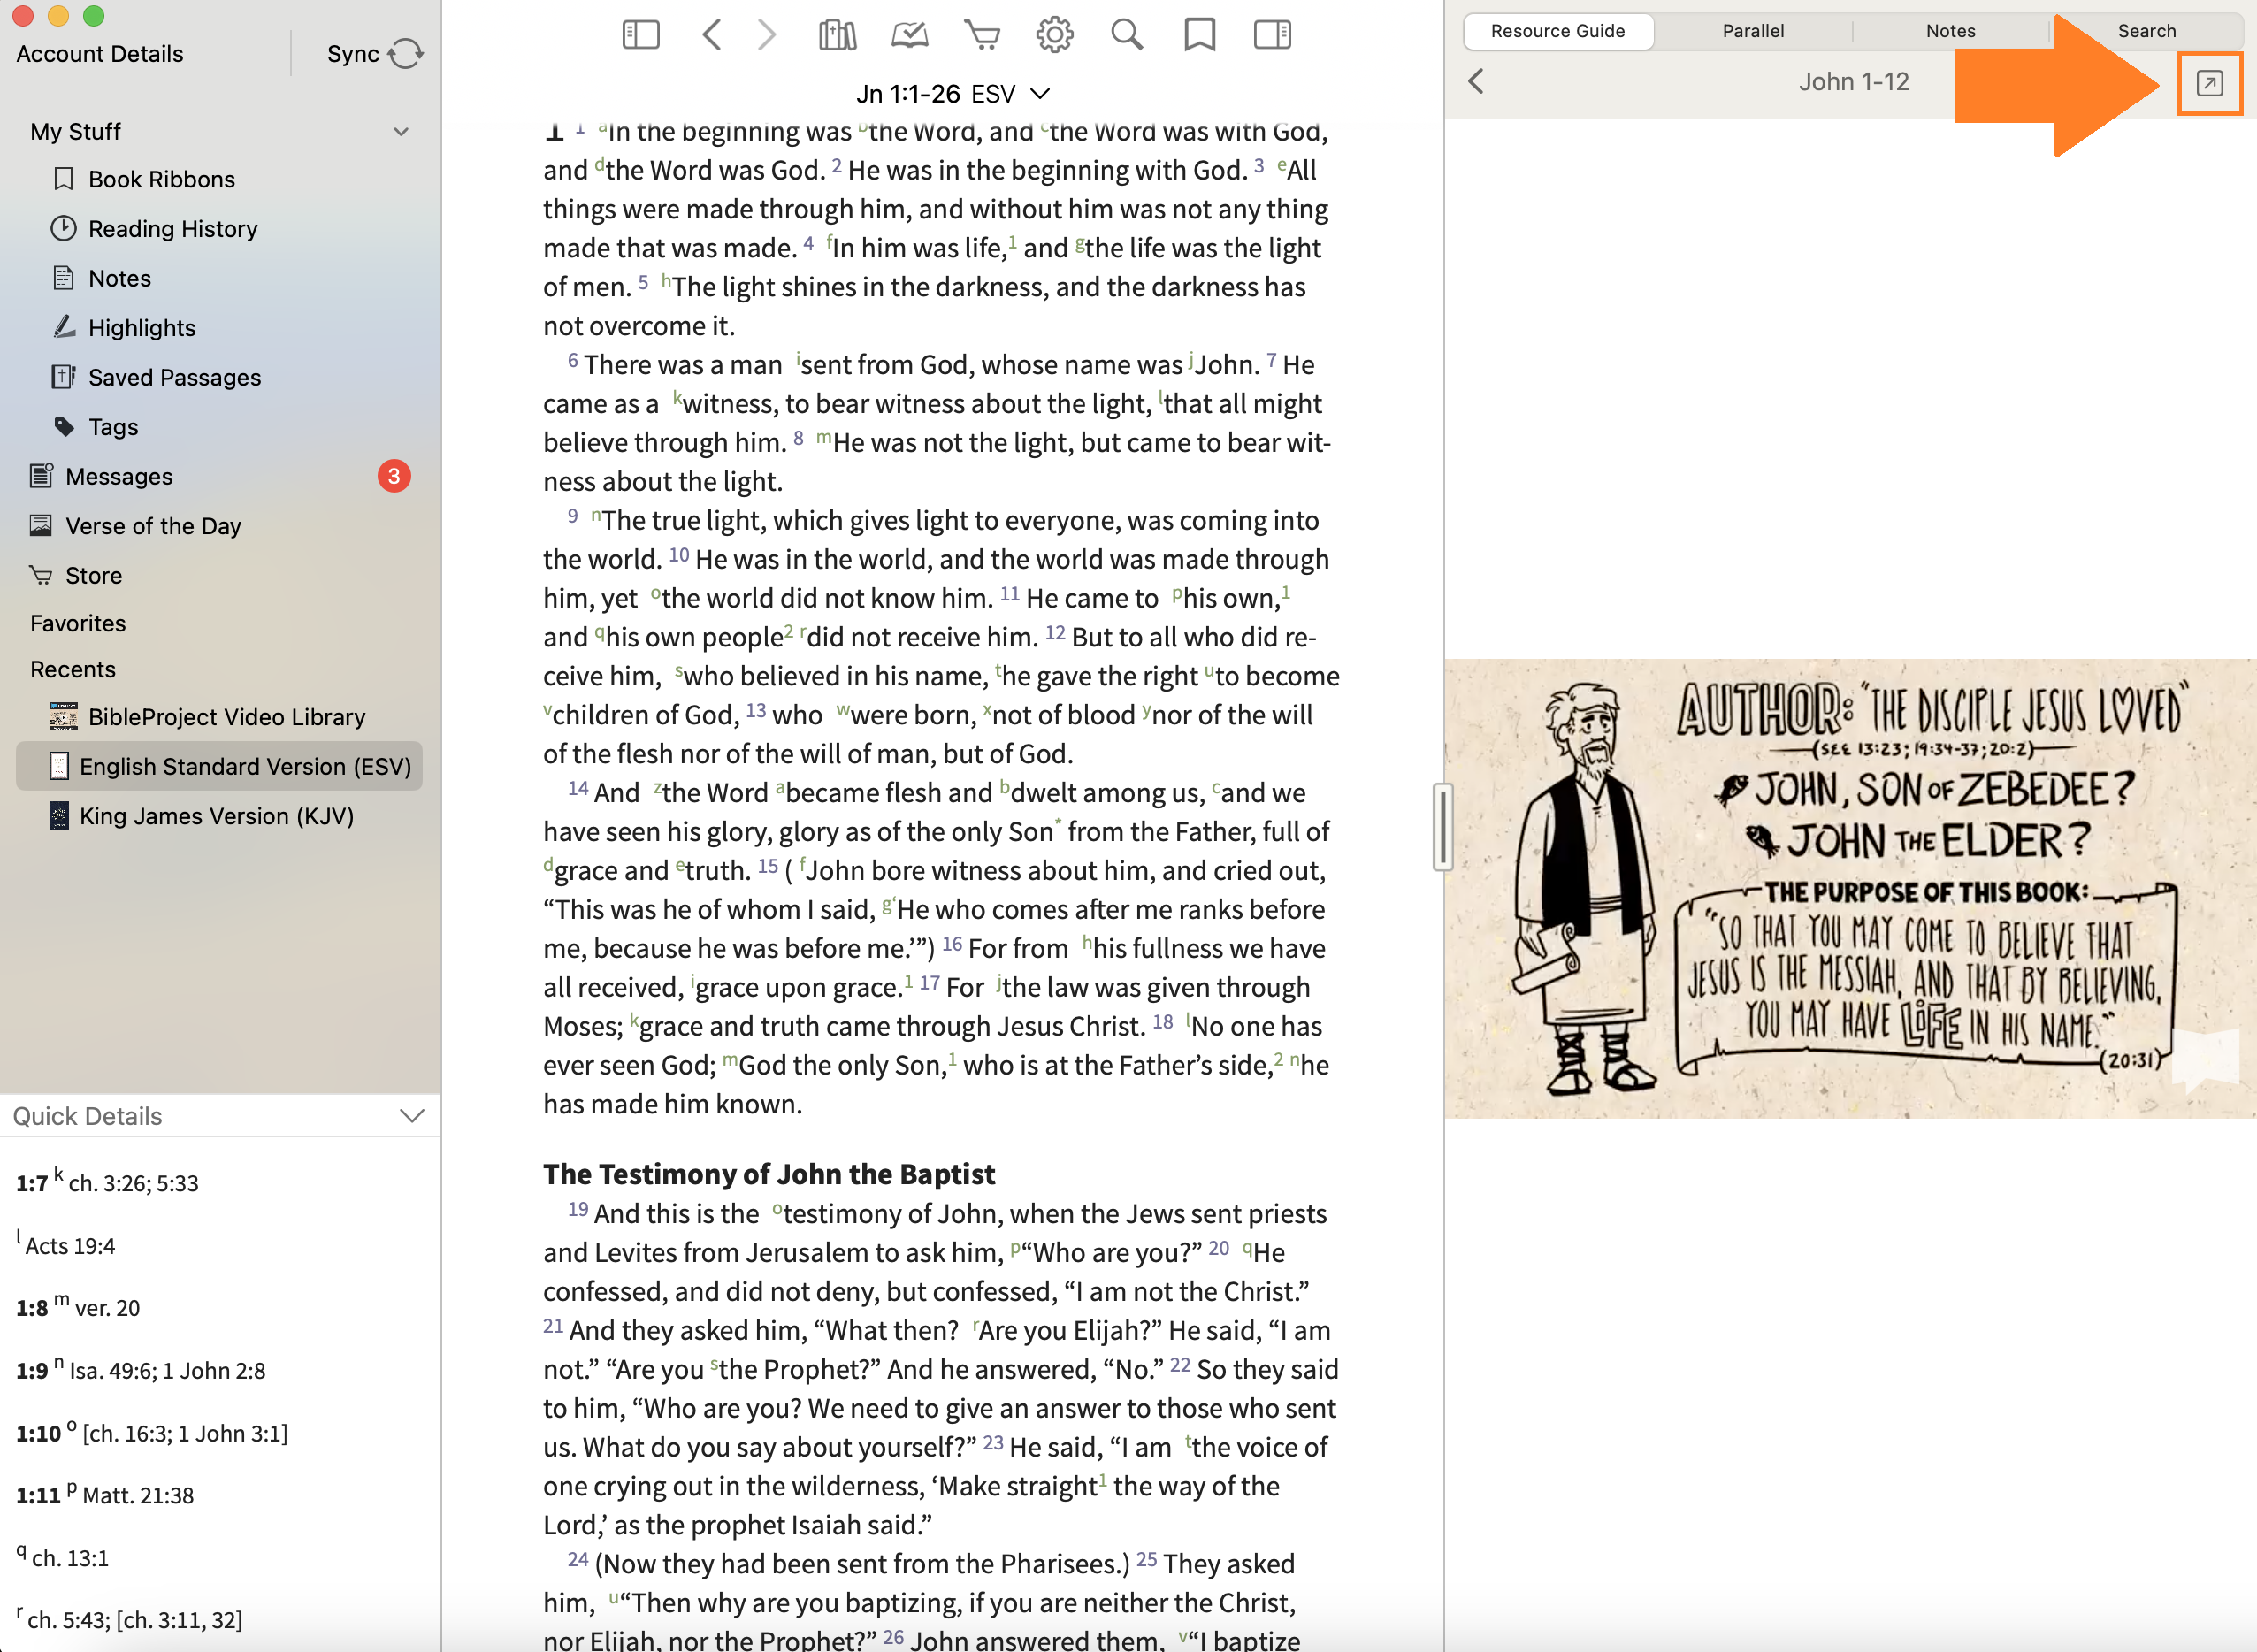2257x1652 pixels.
Task: Switch to the Parallel tab
Action: [1752, 31]
